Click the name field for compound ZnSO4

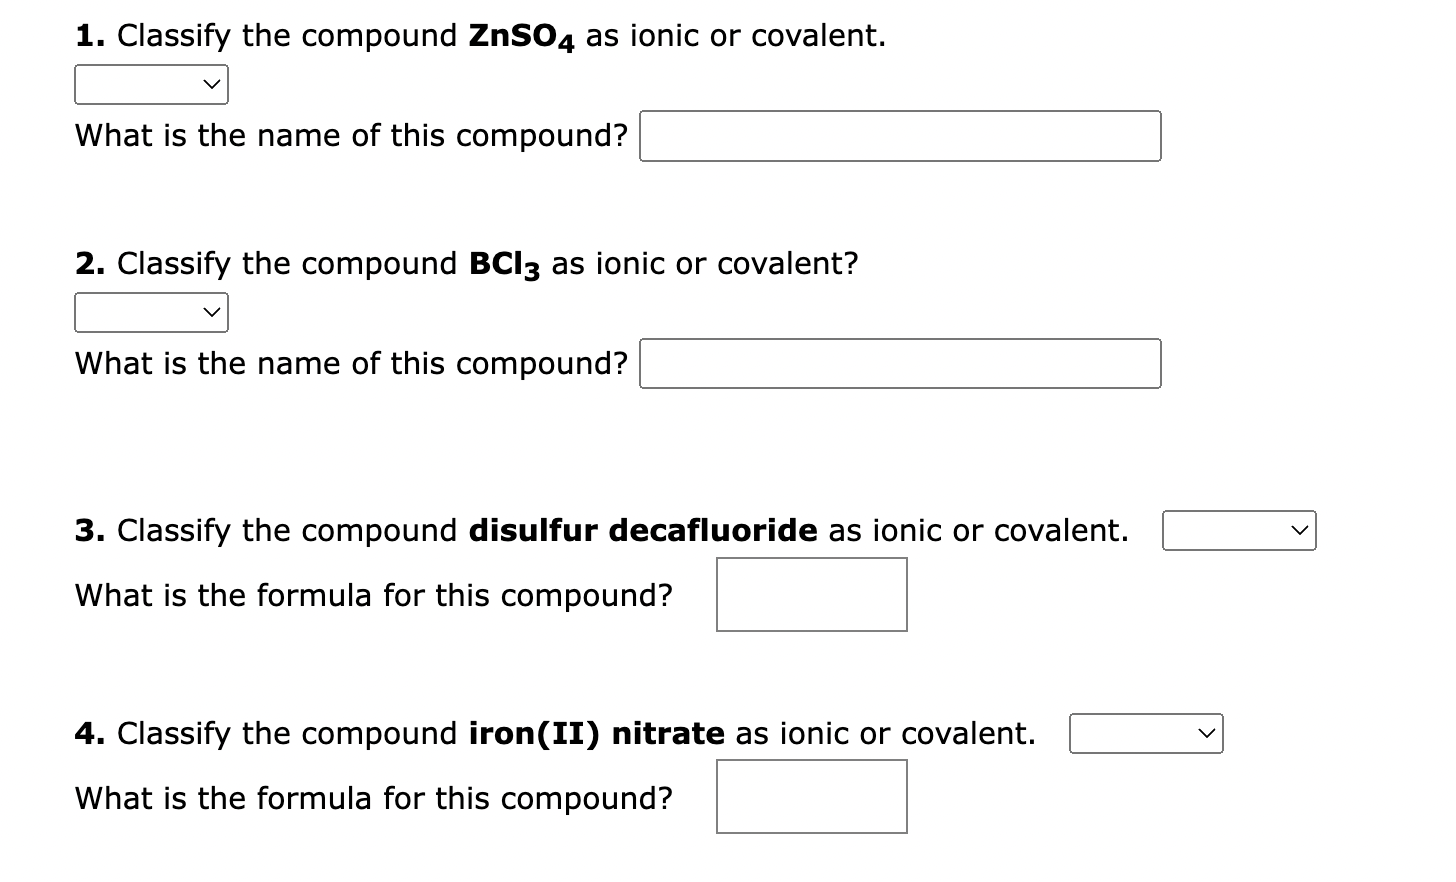click(898, 135)
